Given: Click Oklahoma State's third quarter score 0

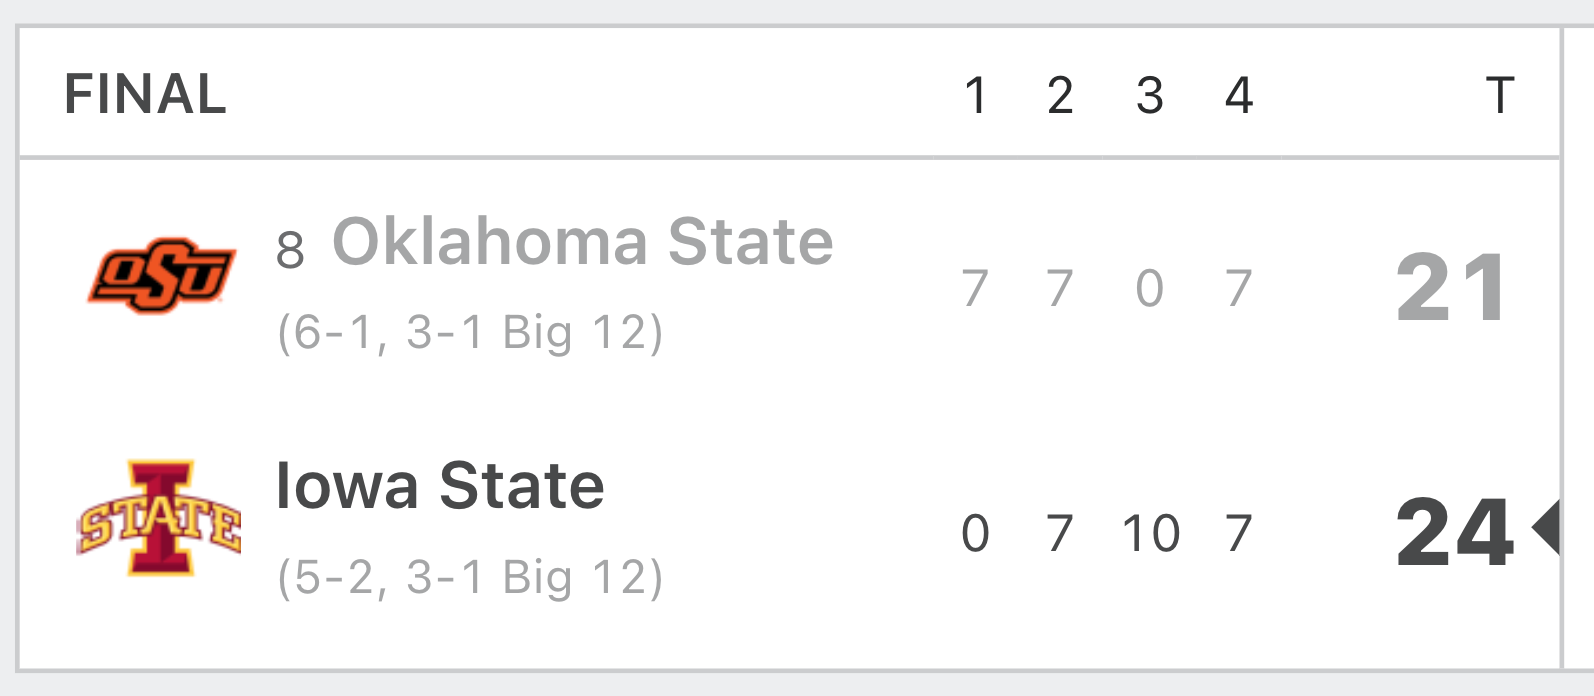Looking at the screenshot, I should click(1150, 289).
